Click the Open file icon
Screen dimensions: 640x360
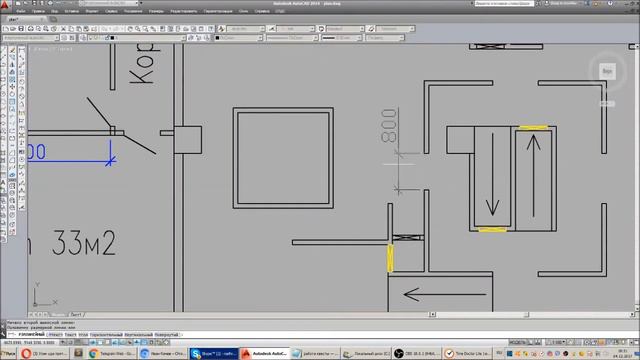pos(13,29)
